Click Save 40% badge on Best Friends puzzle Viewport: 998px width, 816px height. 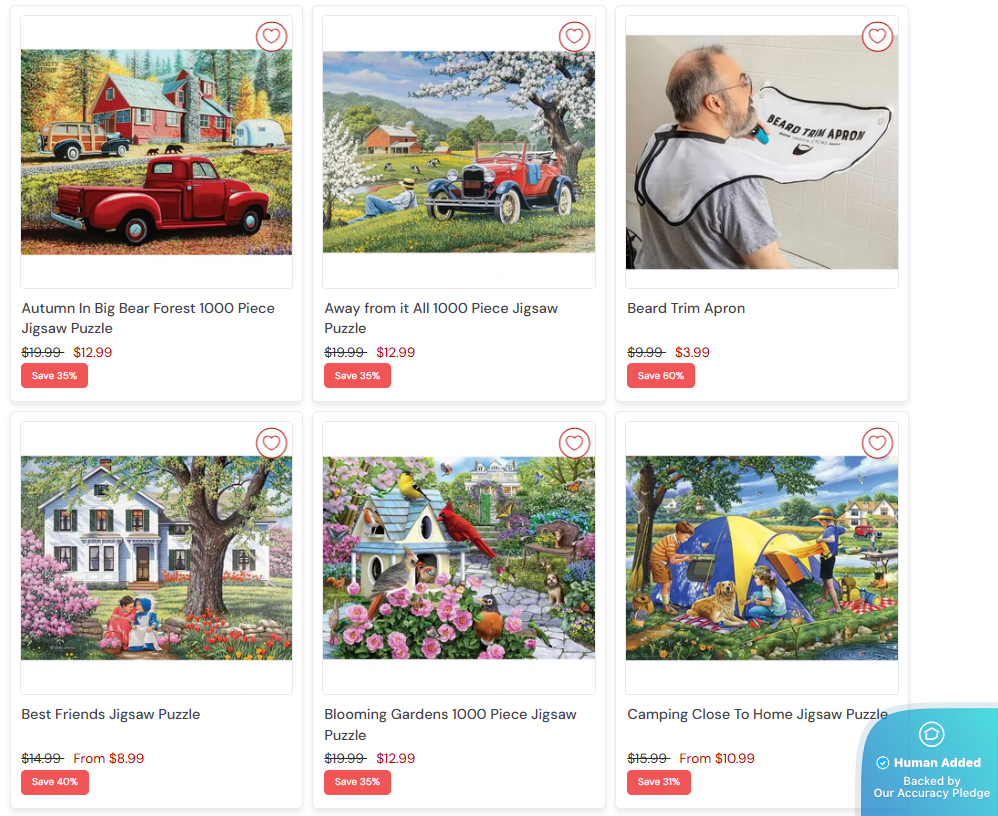click(x=55, y=782)
